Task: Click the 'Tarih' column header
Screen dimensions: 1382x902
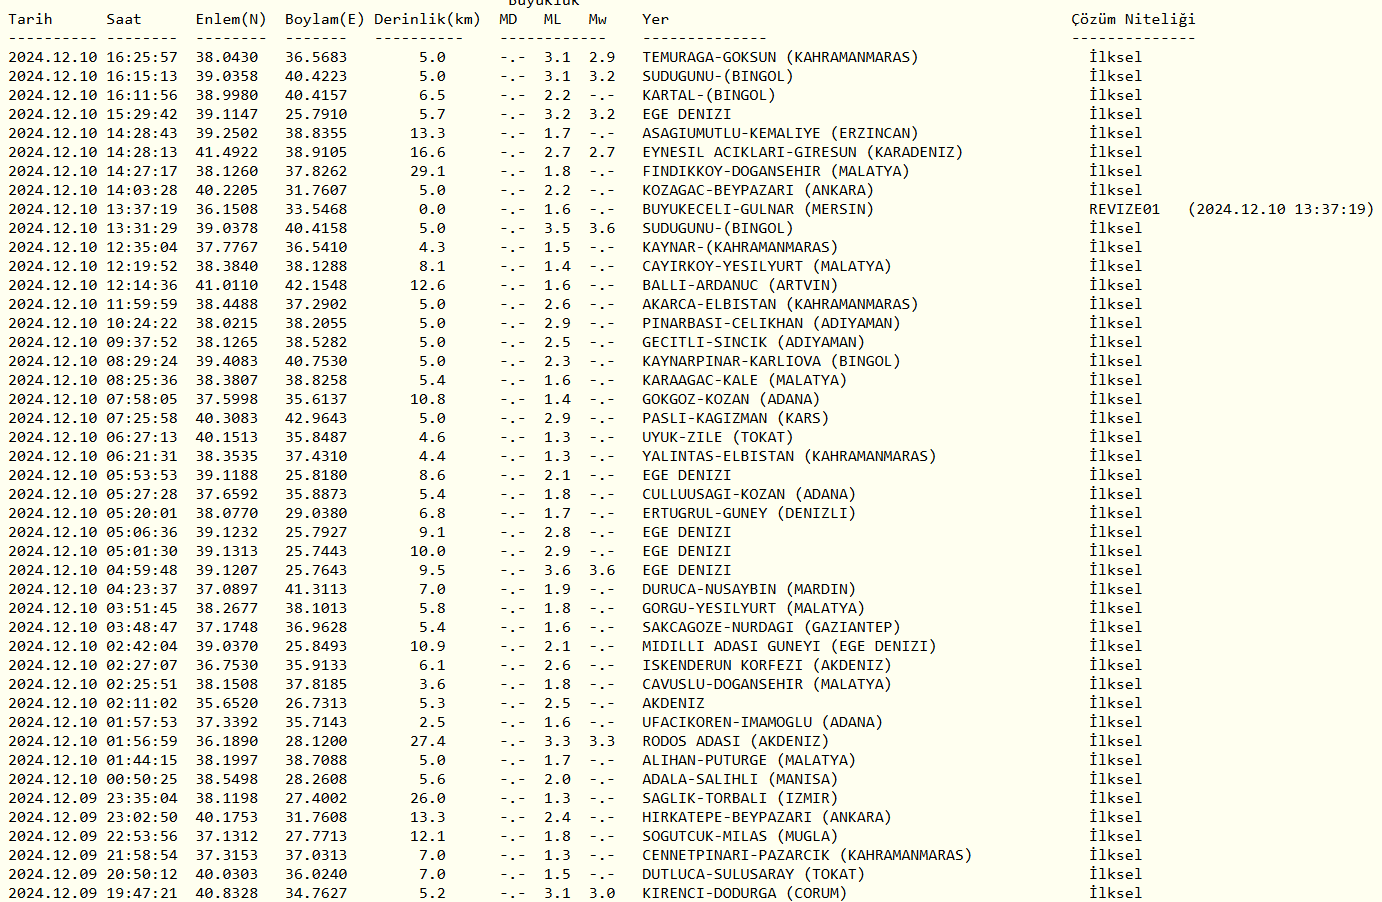Action: [x=30, y=19]
